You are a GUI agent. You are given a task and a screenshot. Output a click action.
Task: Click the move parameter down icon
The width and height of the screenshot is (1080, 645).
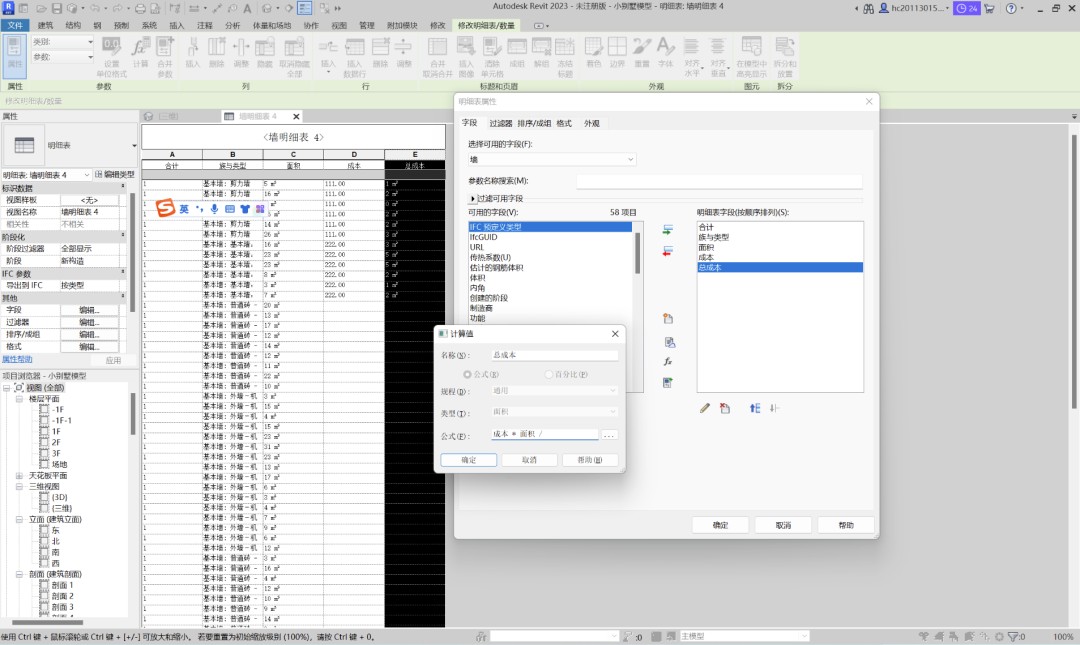774,409
